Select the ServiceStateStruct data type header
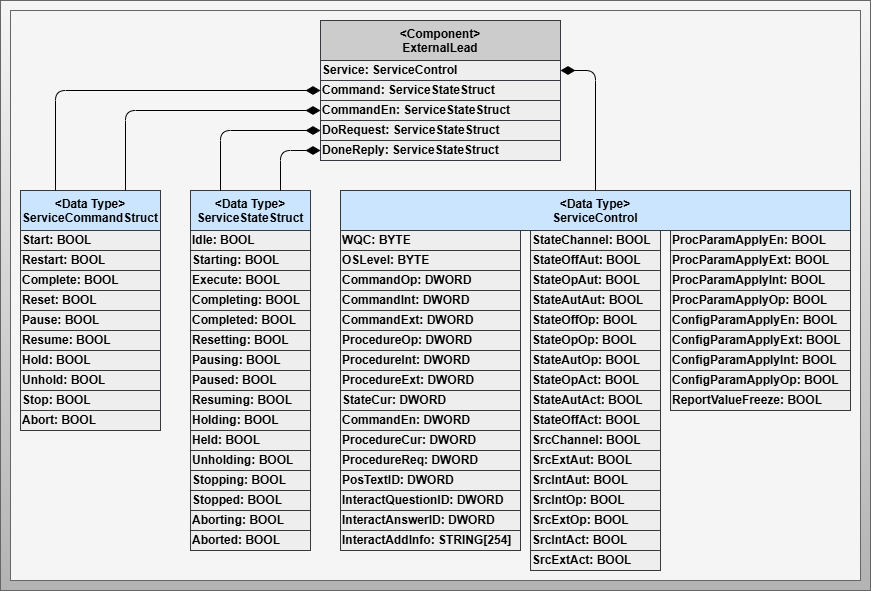This screenshot has height=591, width=871. pyautogui.click(x=250, y=211)
